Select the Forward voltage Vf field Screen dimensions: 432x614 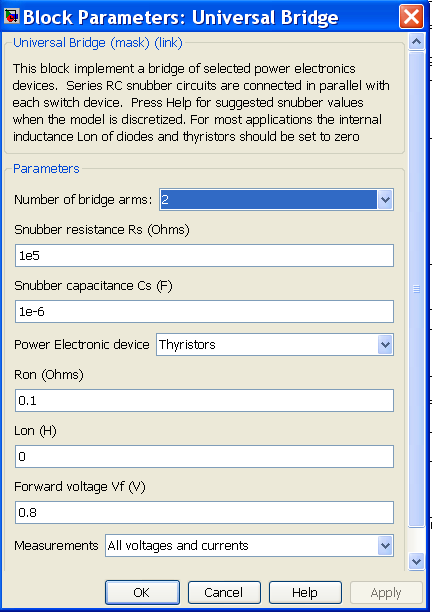click(204, 513)
